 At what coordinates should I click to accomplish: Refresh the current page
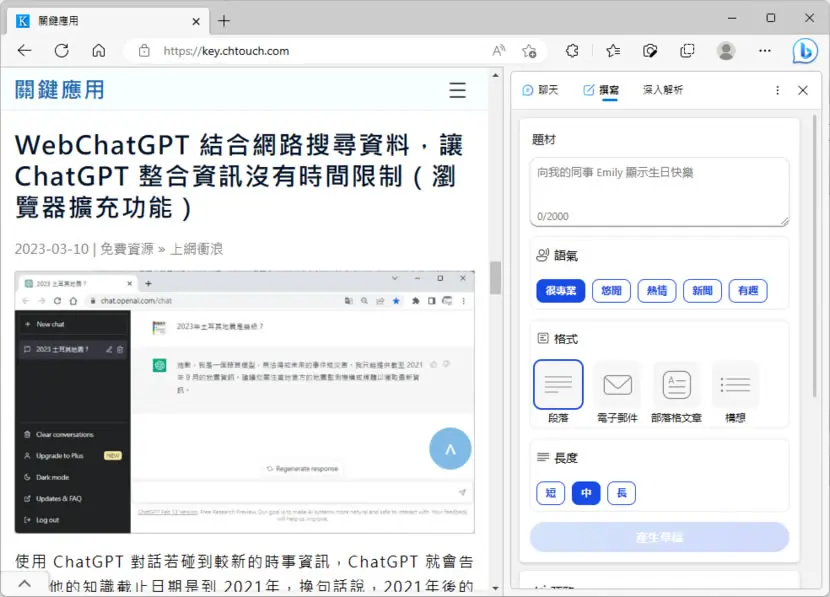click(x=62, y=51)
